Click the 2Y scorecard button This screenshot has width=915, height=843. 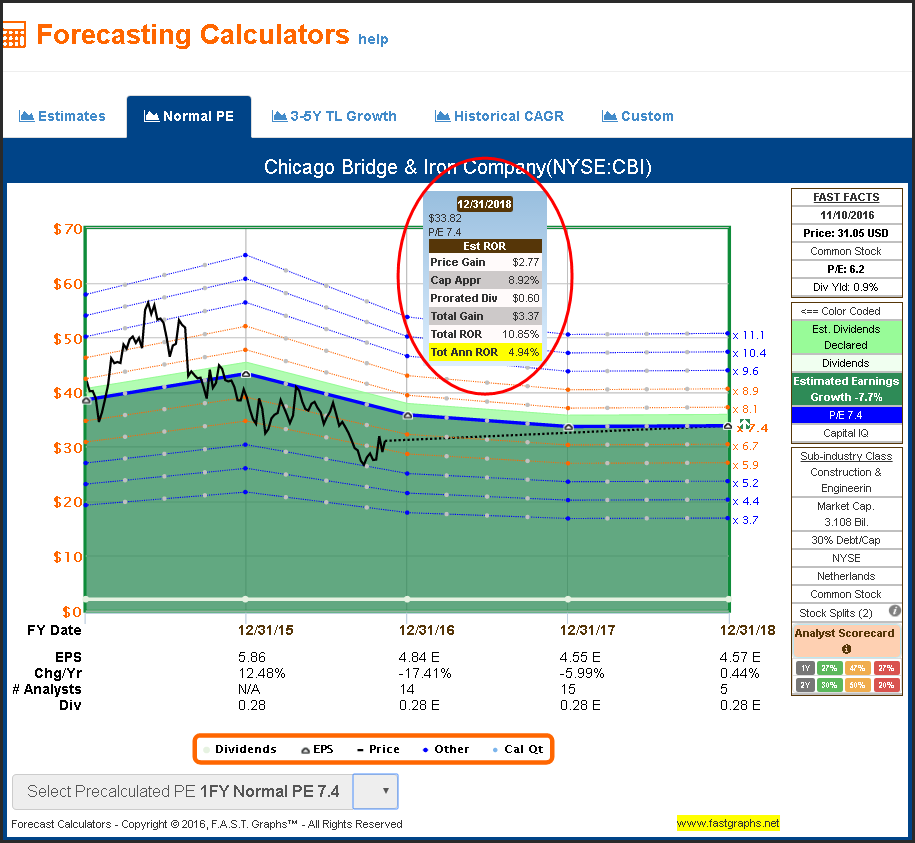805,685
